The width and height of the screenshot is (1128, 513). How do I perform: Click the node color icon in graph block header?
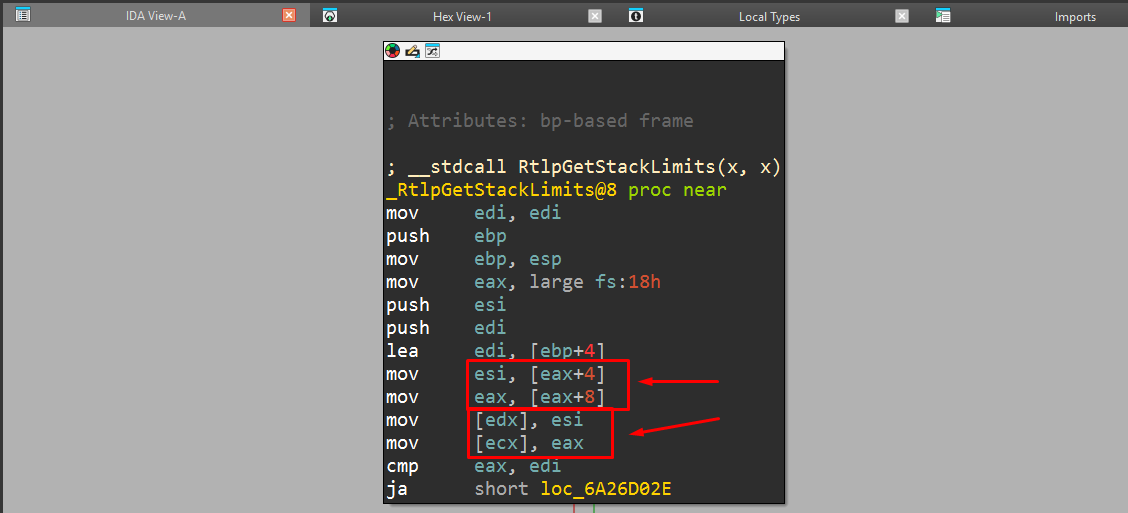(392, 50)
